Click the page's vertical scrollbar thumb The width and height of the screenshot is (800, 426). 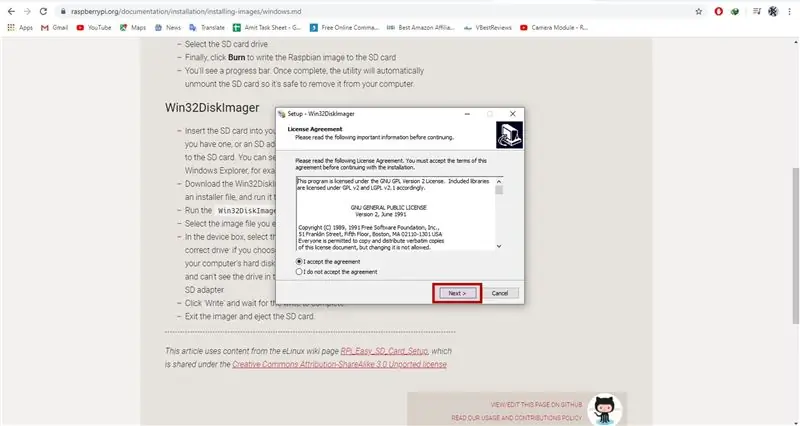tap(795, 245)
